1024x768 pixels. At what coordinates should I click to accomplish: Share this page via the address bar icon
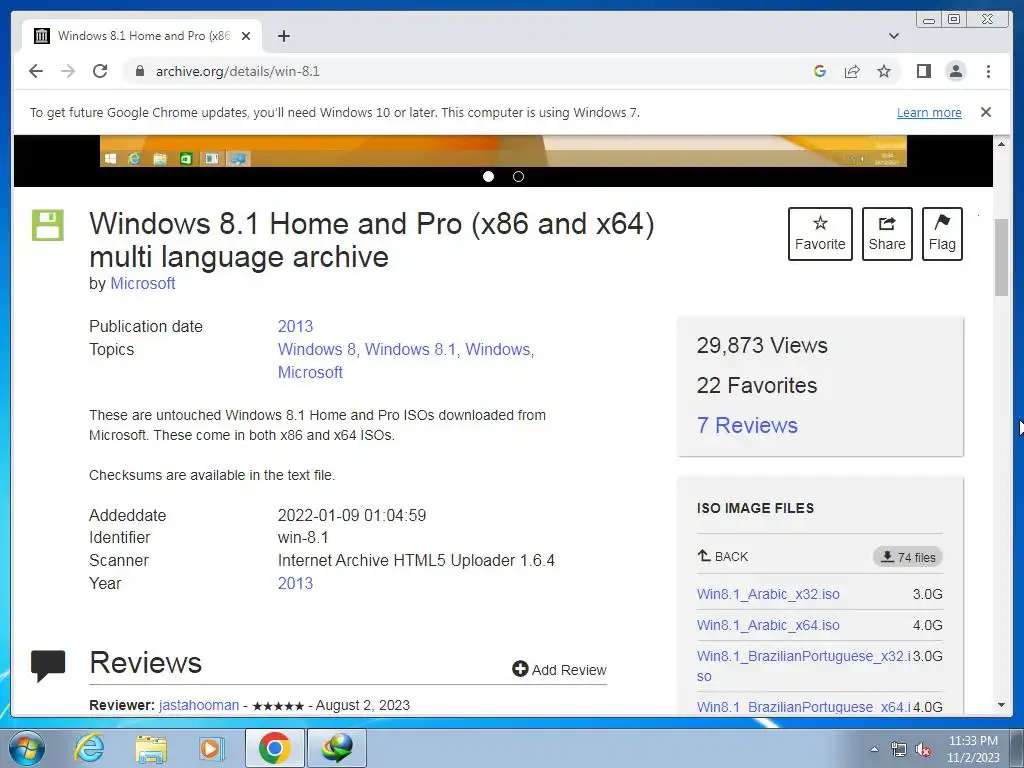tap(852, 71)
